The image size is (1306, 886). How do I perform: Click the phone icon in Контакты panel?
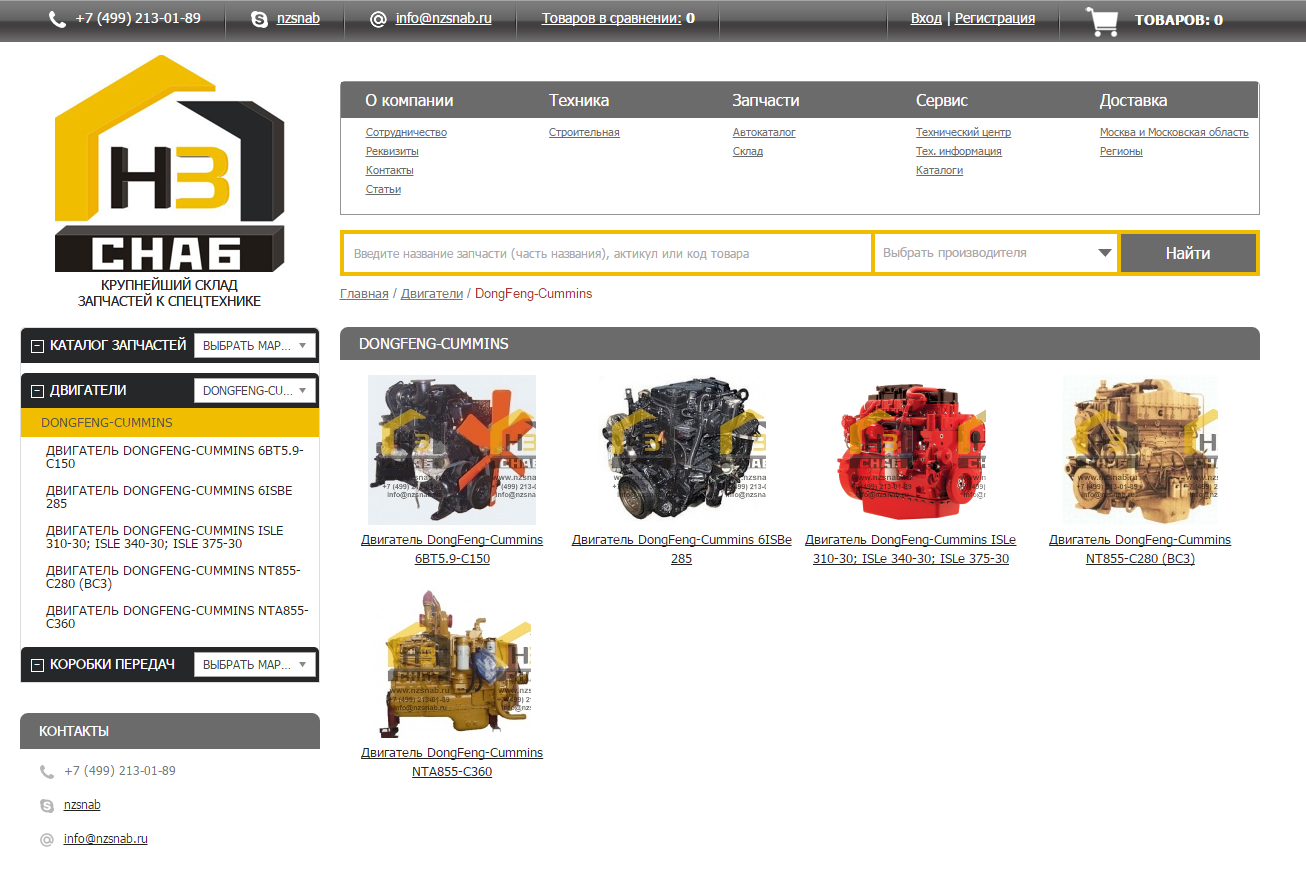[47, 772]
